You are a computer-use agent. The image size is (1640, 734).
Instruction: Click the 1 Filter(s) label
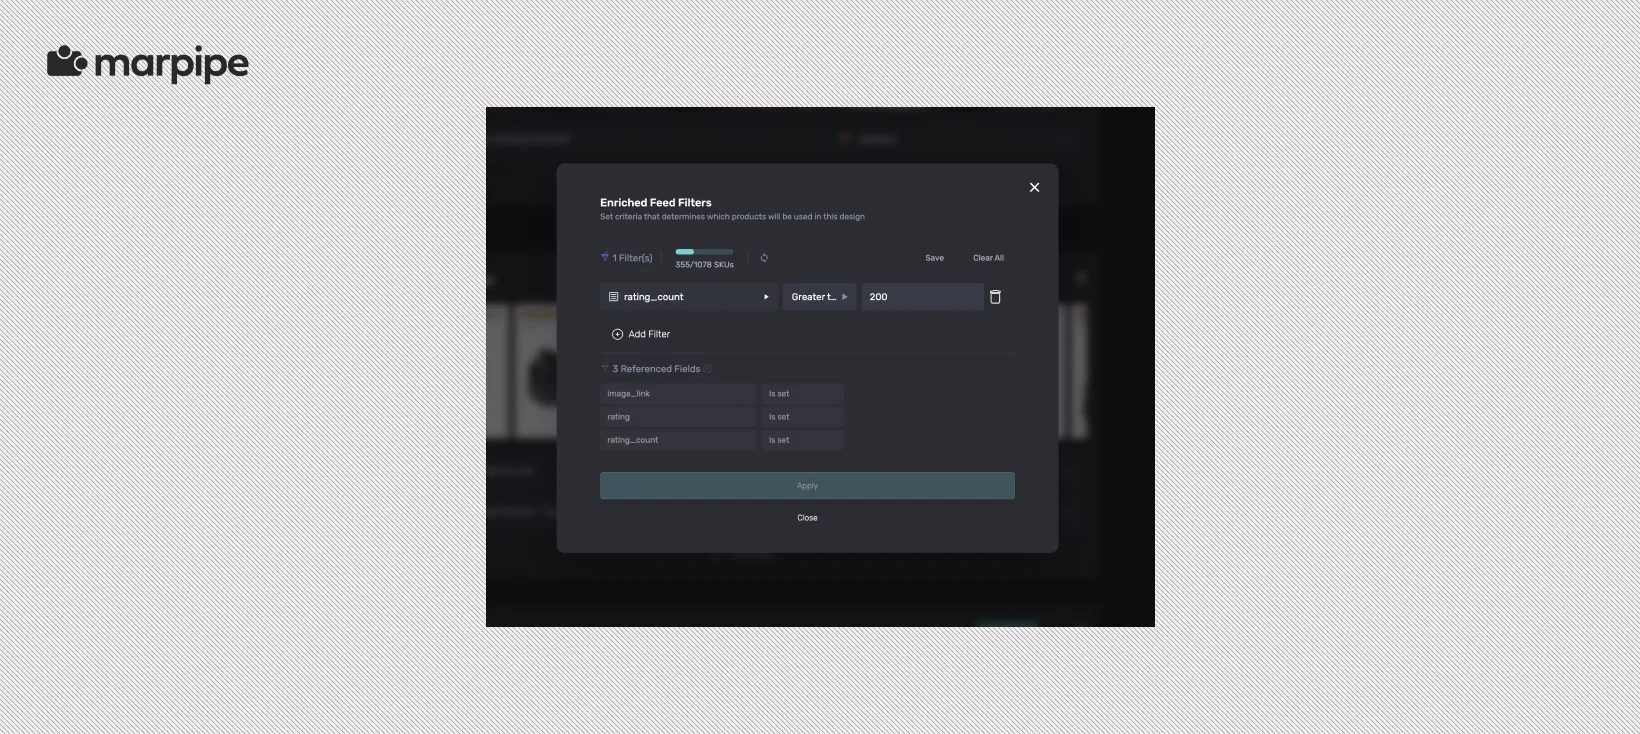(x=632, y=258)
